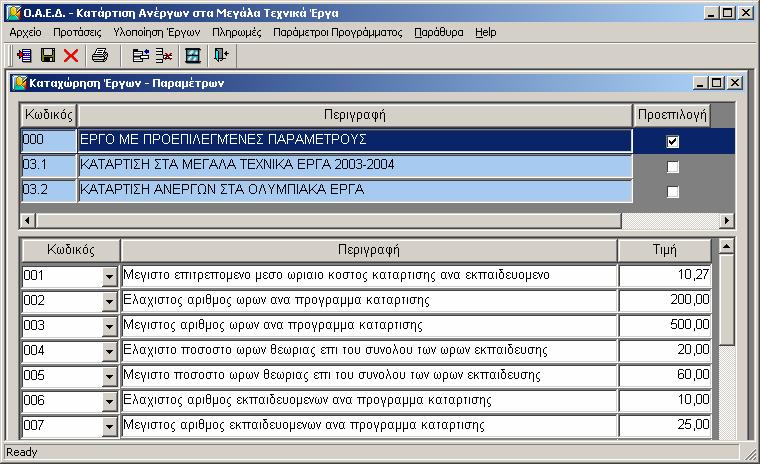Screen dimensions: 760x464
Task: Open the Παράθυρα menu
Action: pos(439,32)
